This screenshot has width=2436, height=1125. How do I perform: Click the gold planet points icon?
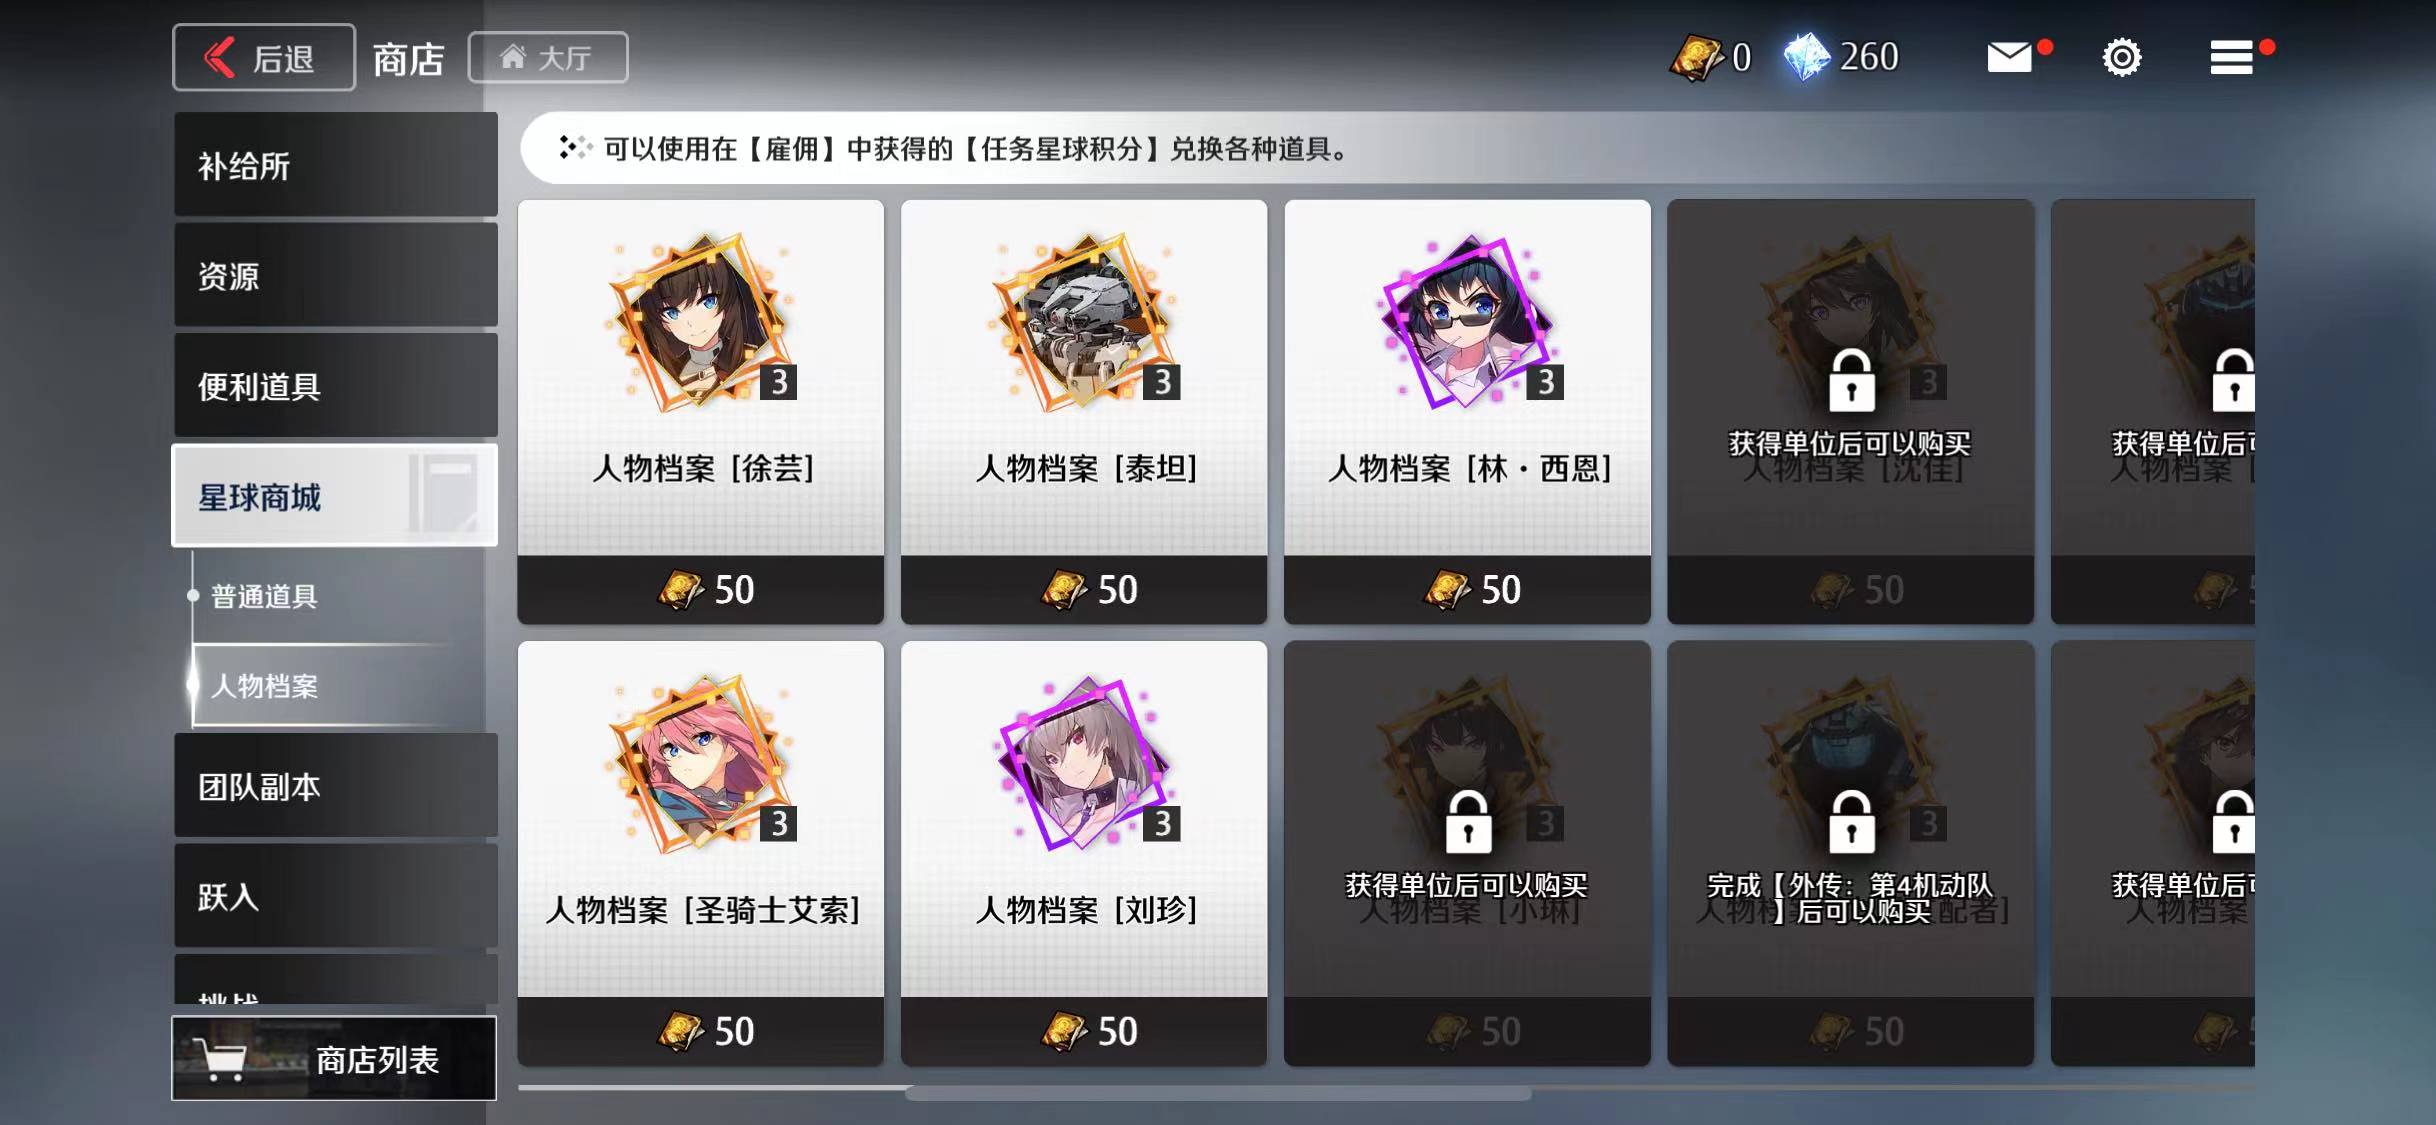(1696, 57)
